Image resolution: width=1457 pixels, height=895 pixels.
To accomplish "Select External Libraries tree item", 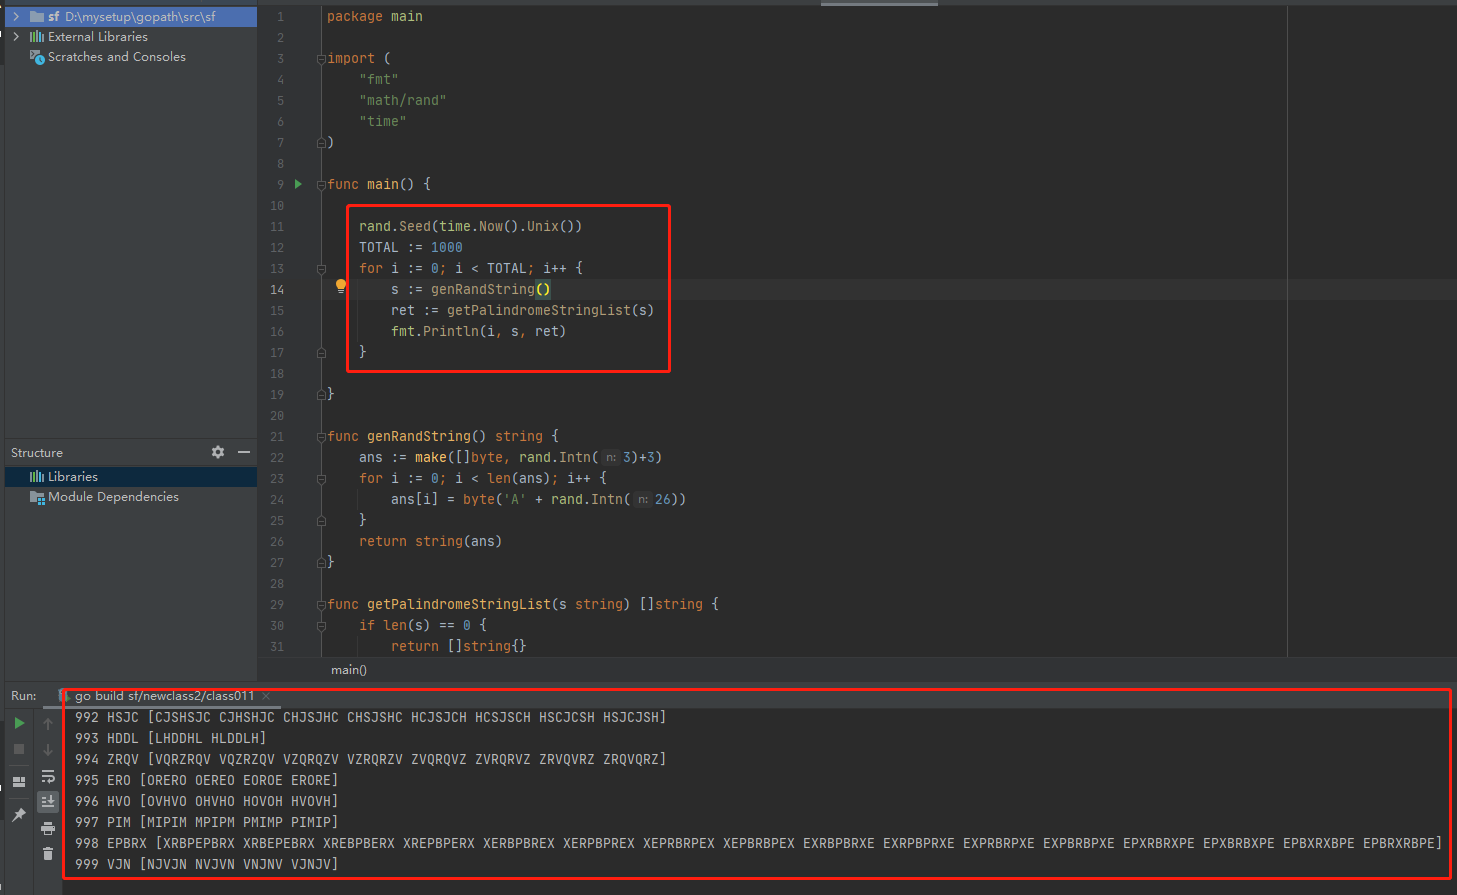I will (x=131, y=37).
